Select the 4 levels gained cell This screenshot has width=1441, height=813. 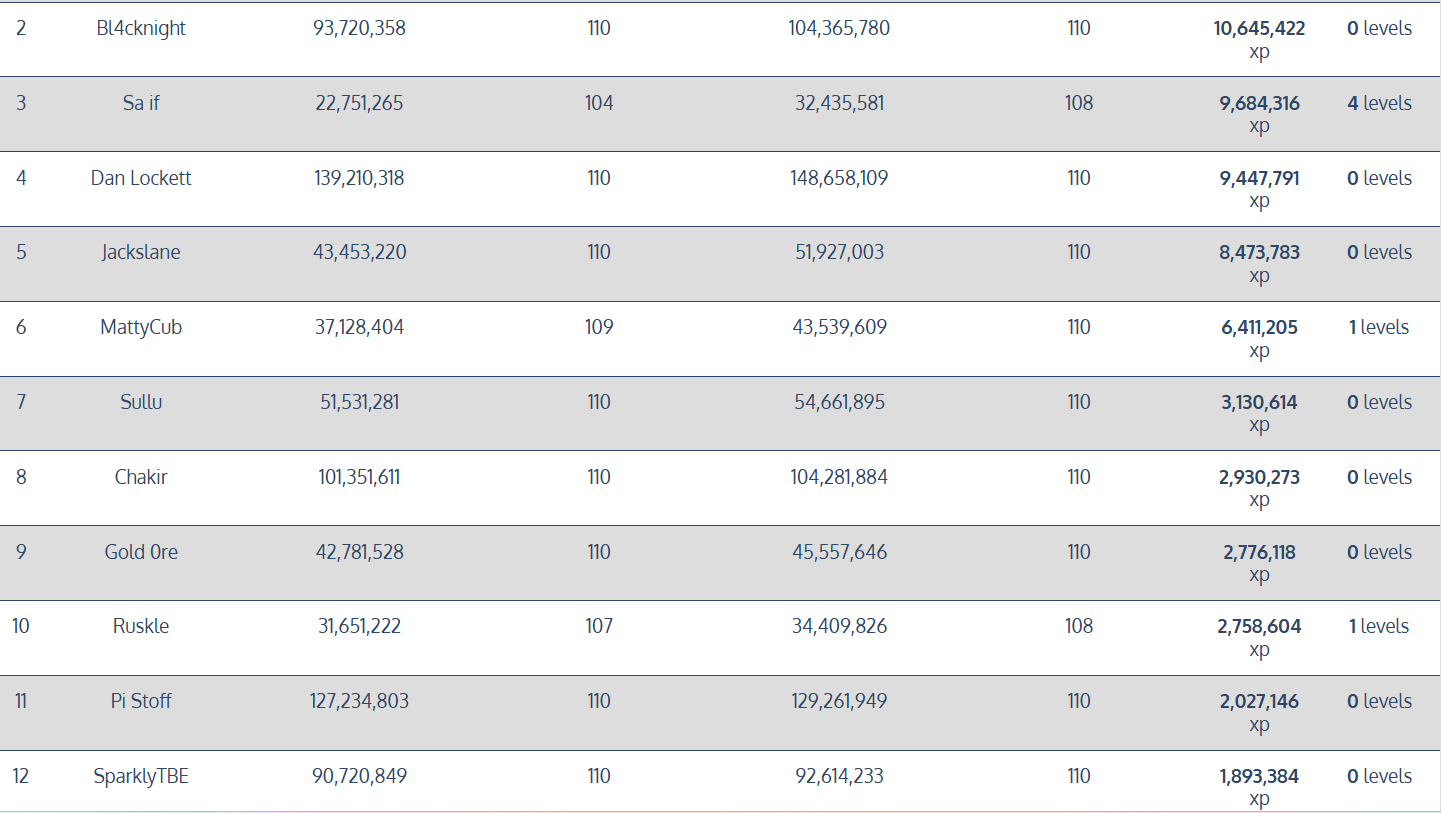[x=1379, y=103]
